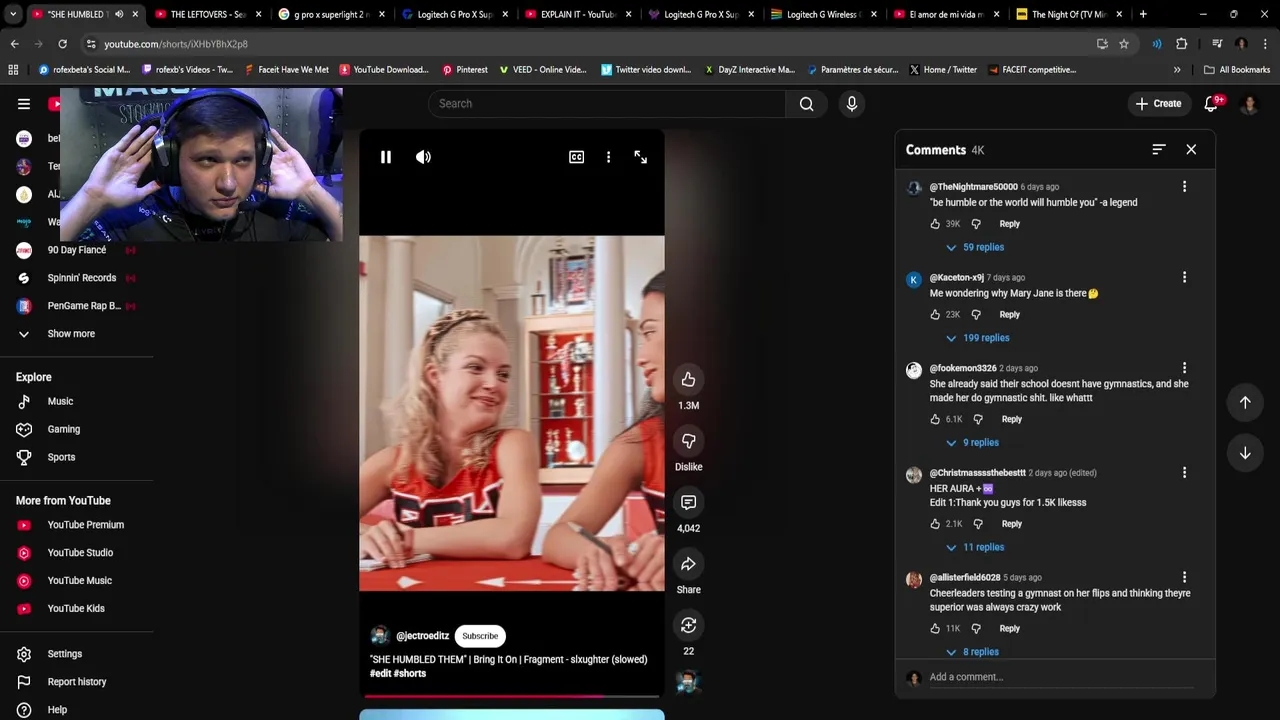Open 90 Day Fiancé subscription

(x=76, y=250)
